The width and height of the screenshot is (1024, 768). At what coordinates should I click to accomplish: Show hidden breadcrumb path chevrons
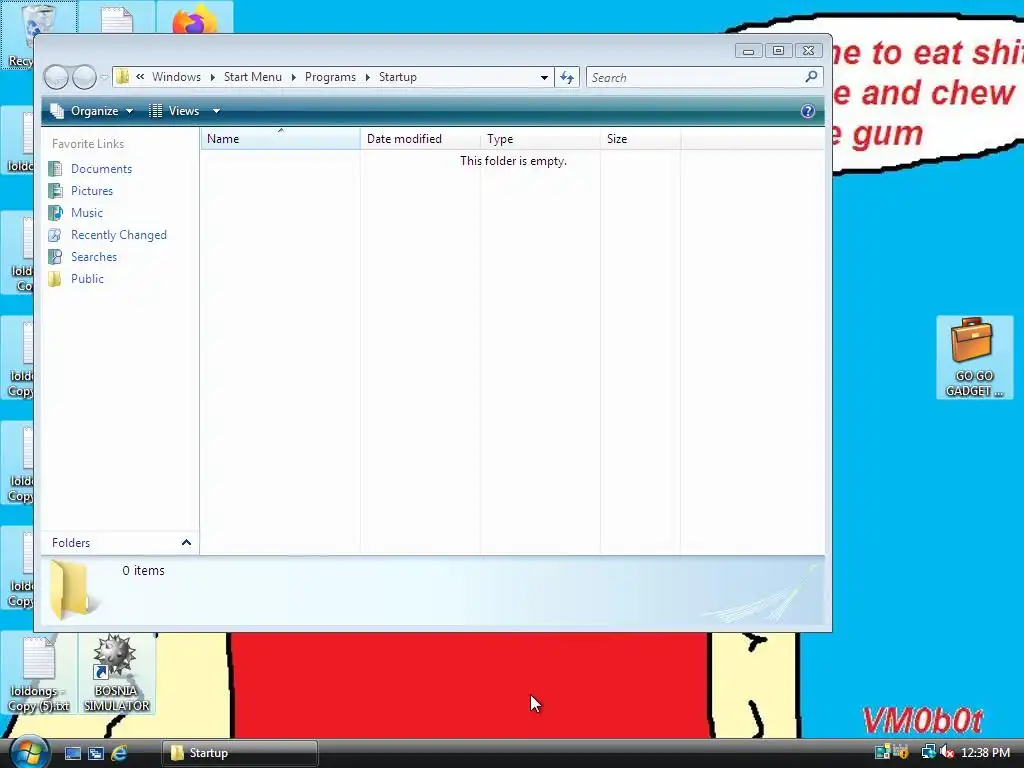[140, 77]
